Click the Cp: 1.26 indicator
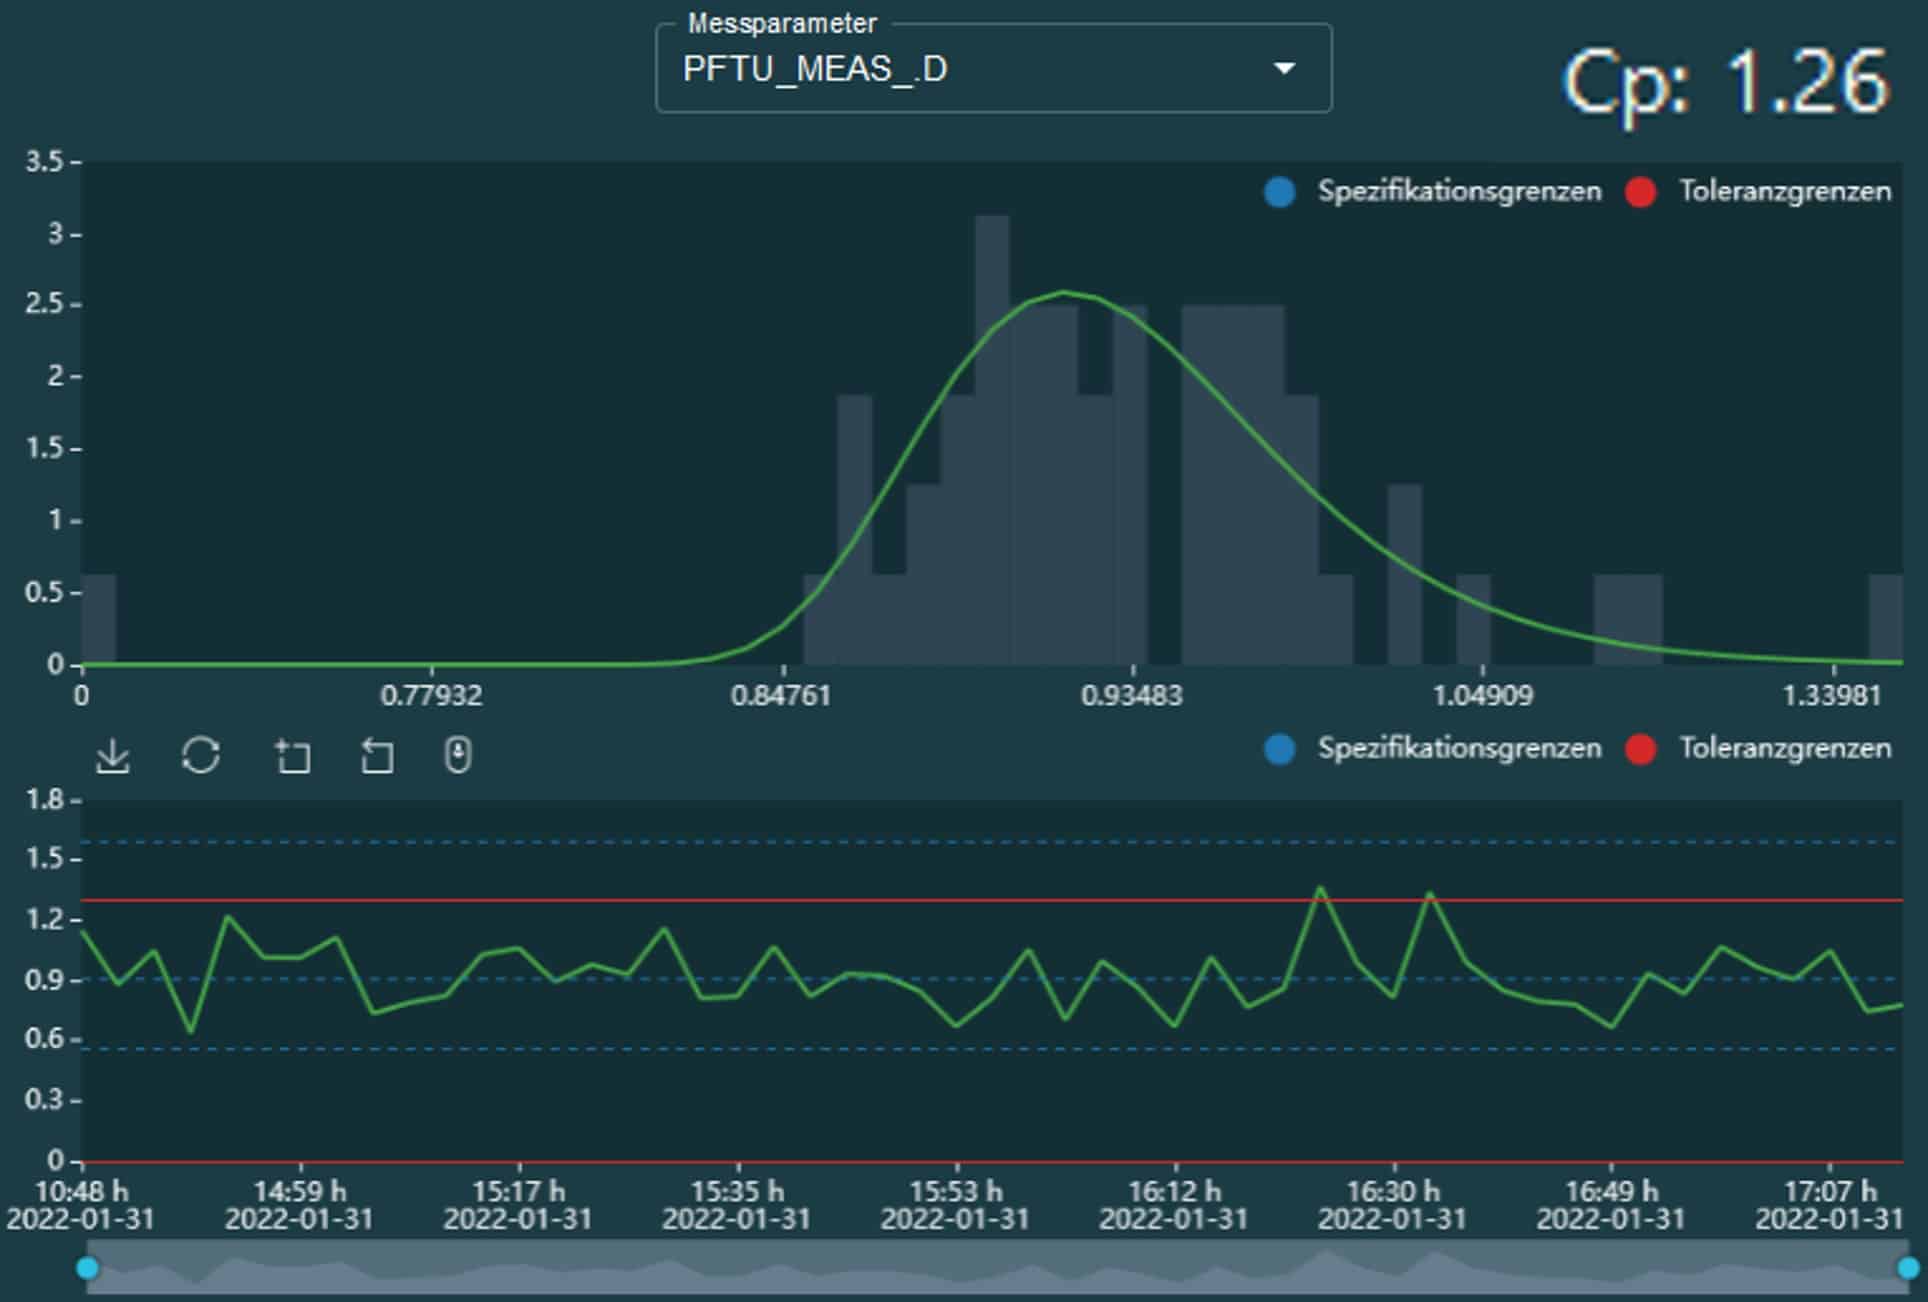1928x1302 pixels. (1725, 82)
